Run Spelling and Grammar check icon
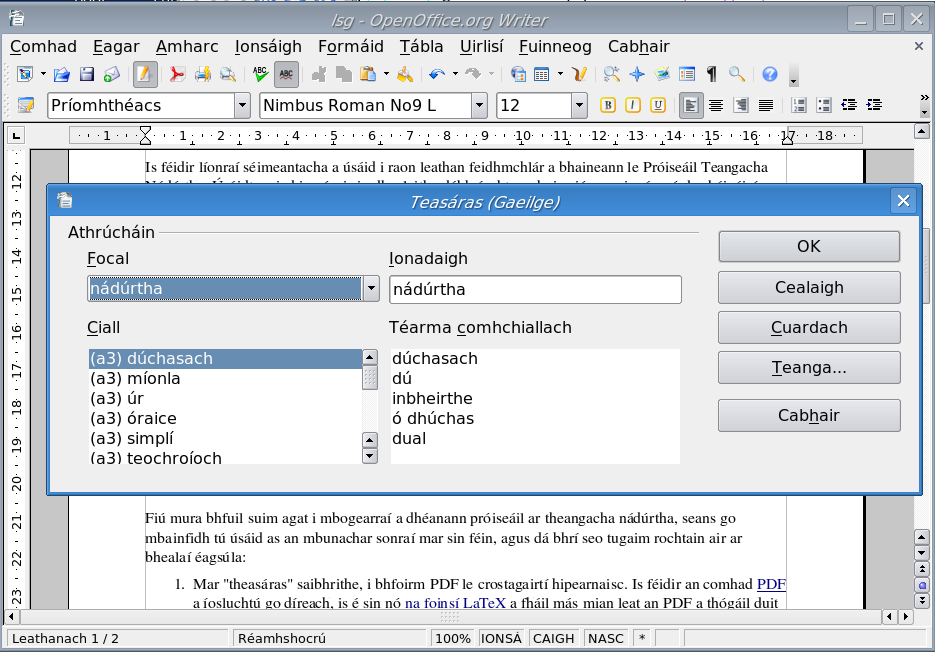This screenshot has width=935, height=652. point(260,75)
